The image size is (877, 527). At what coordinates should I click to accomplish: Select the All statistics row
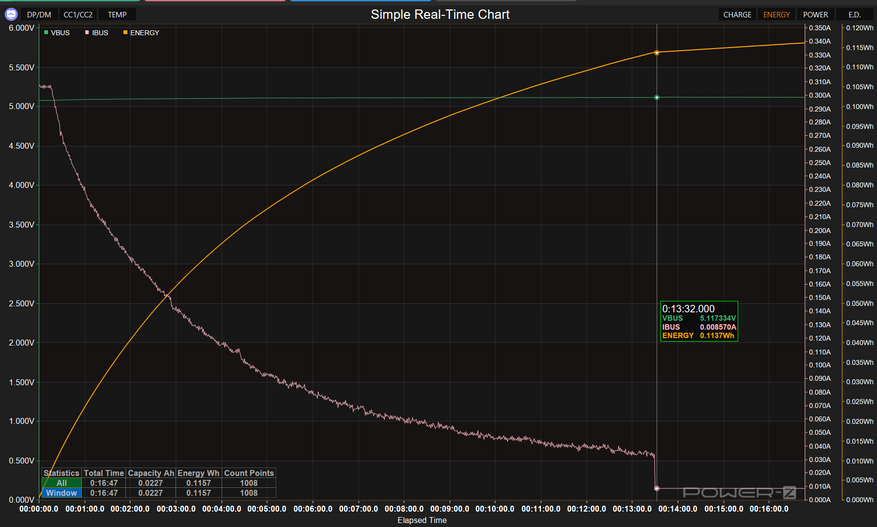[61, 483]
